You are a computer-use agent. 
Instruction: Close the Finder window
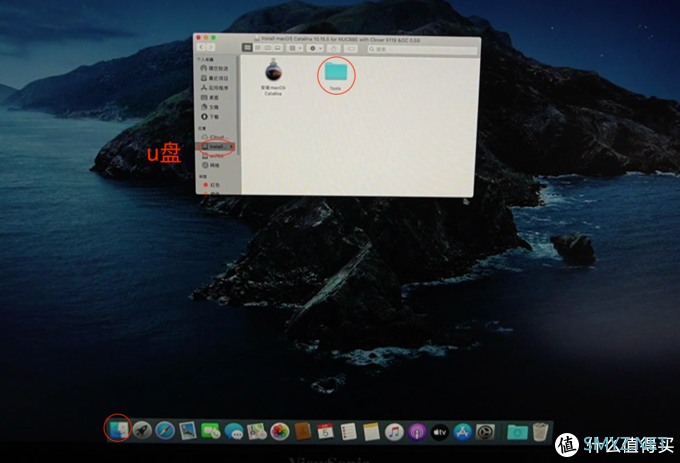pyautogui.click(x=199, y=38)
